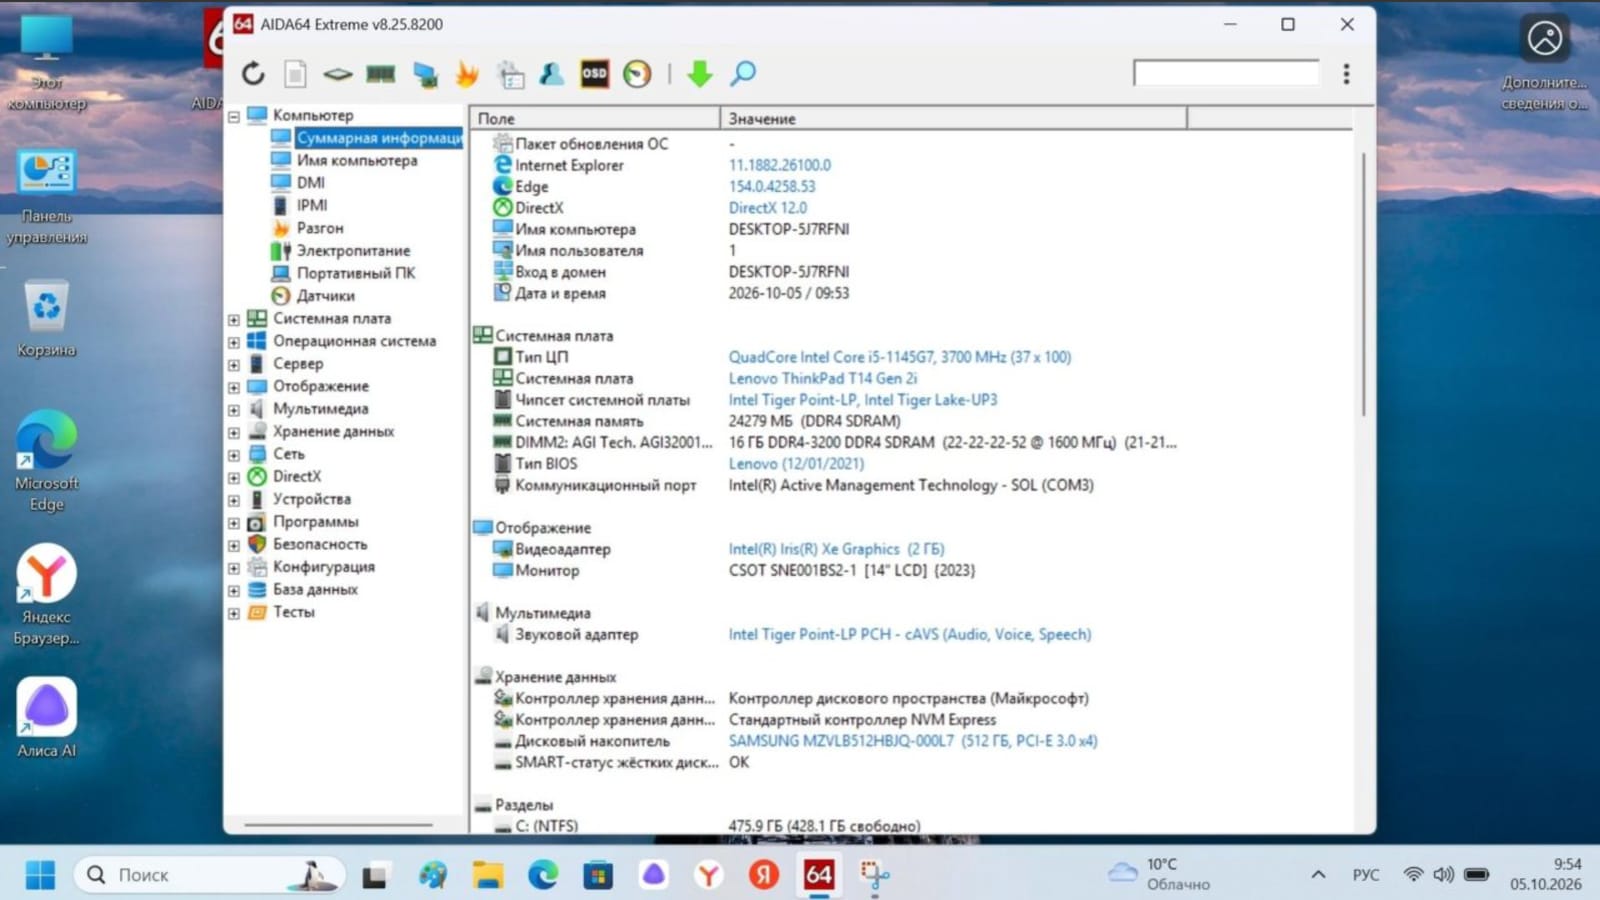
Task: Open the Windows Start button
Action: pyautogui.click(x=40, y=875)
